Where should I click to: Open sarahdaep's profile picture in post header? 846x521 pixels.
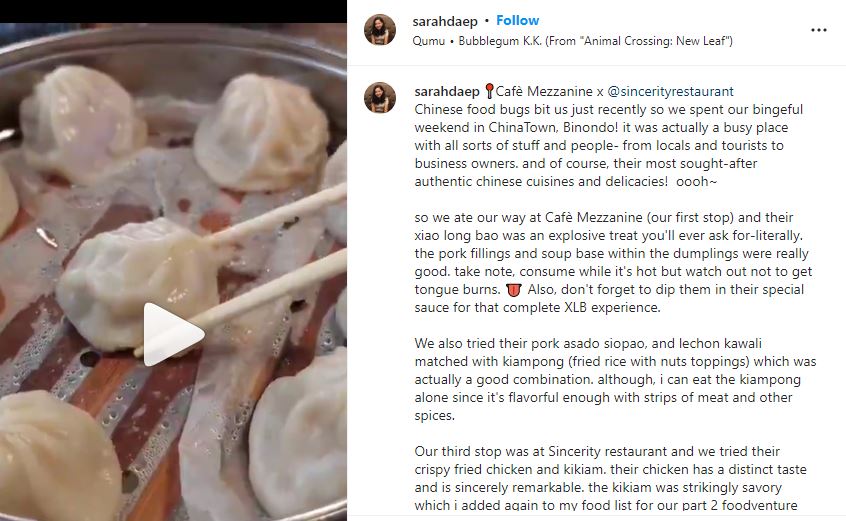coord(380,30)
